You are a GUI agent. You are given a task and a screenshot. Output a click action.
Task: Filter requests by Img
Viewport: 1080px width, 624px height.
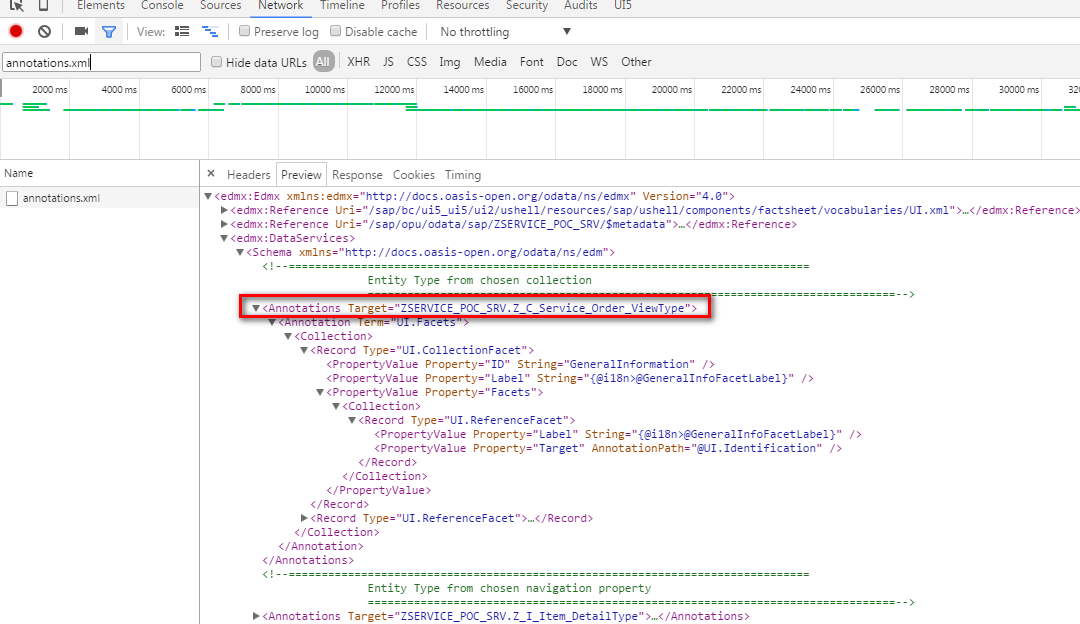450,62
